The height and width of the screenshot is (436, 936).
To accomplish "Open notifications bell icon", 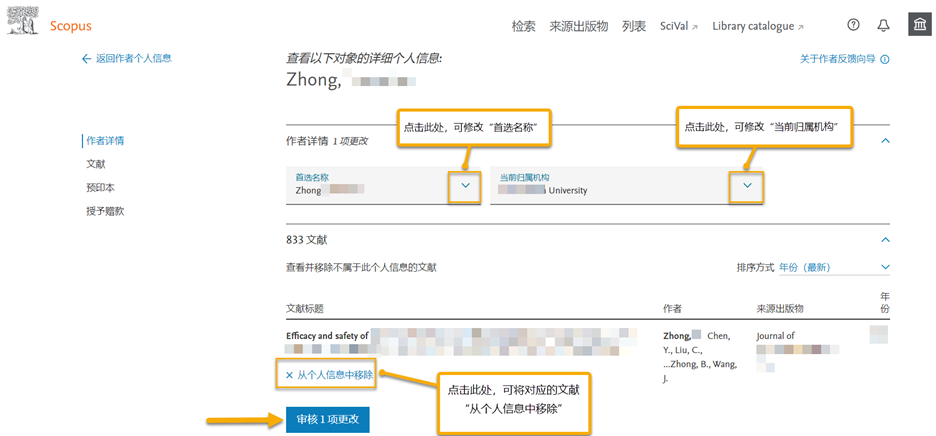I will click(883, 25).
